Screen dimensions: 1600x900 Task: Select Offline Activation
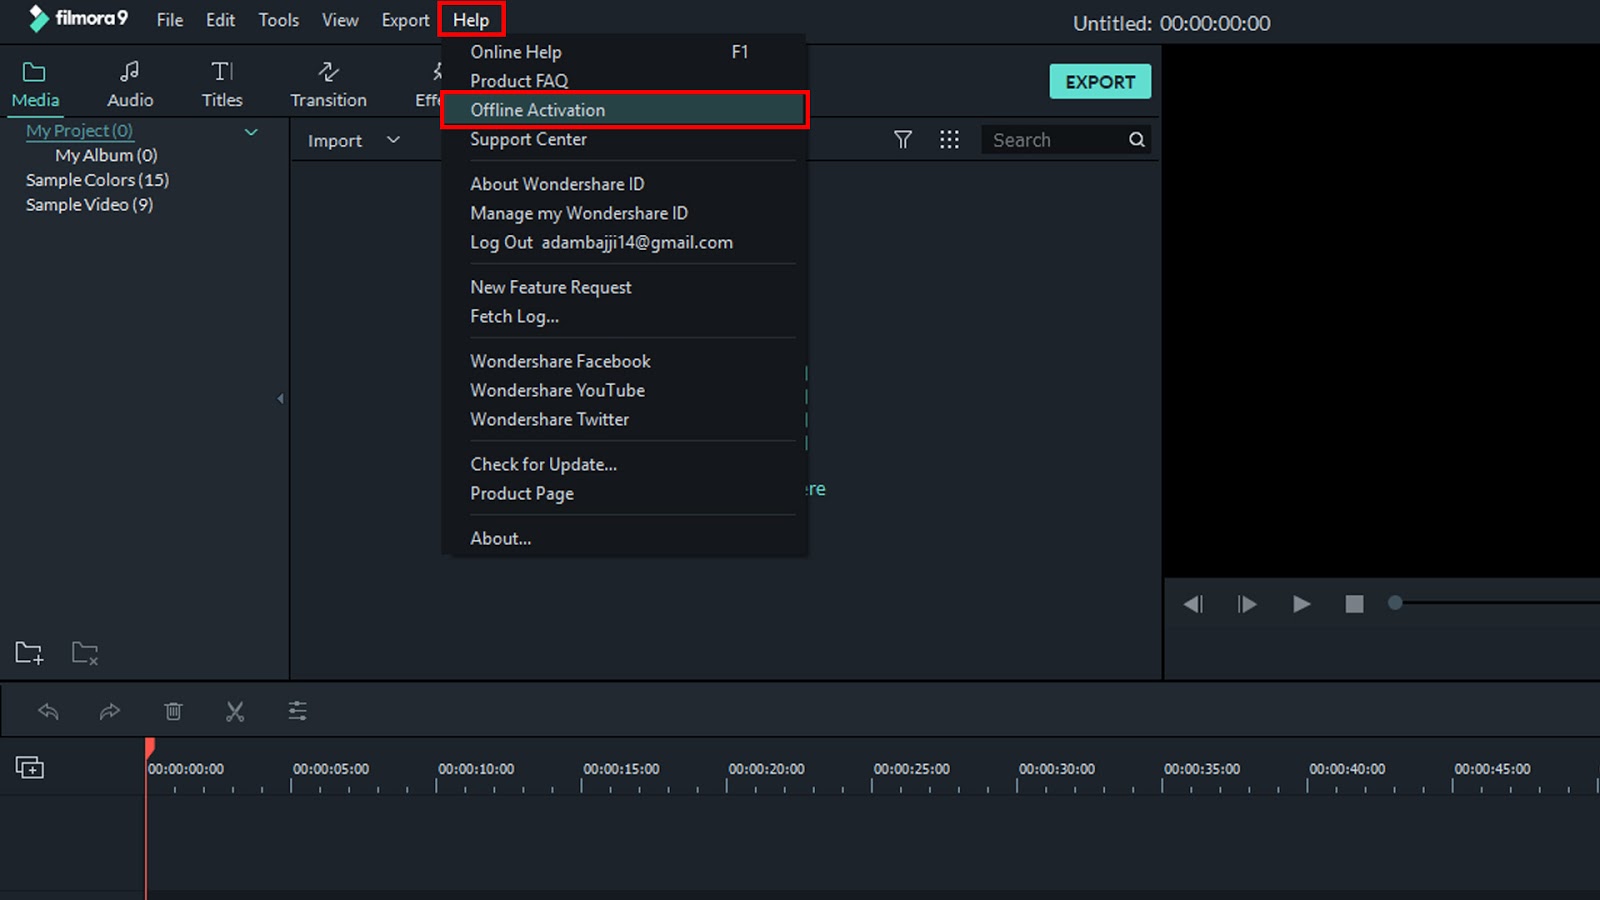(624, 110)
